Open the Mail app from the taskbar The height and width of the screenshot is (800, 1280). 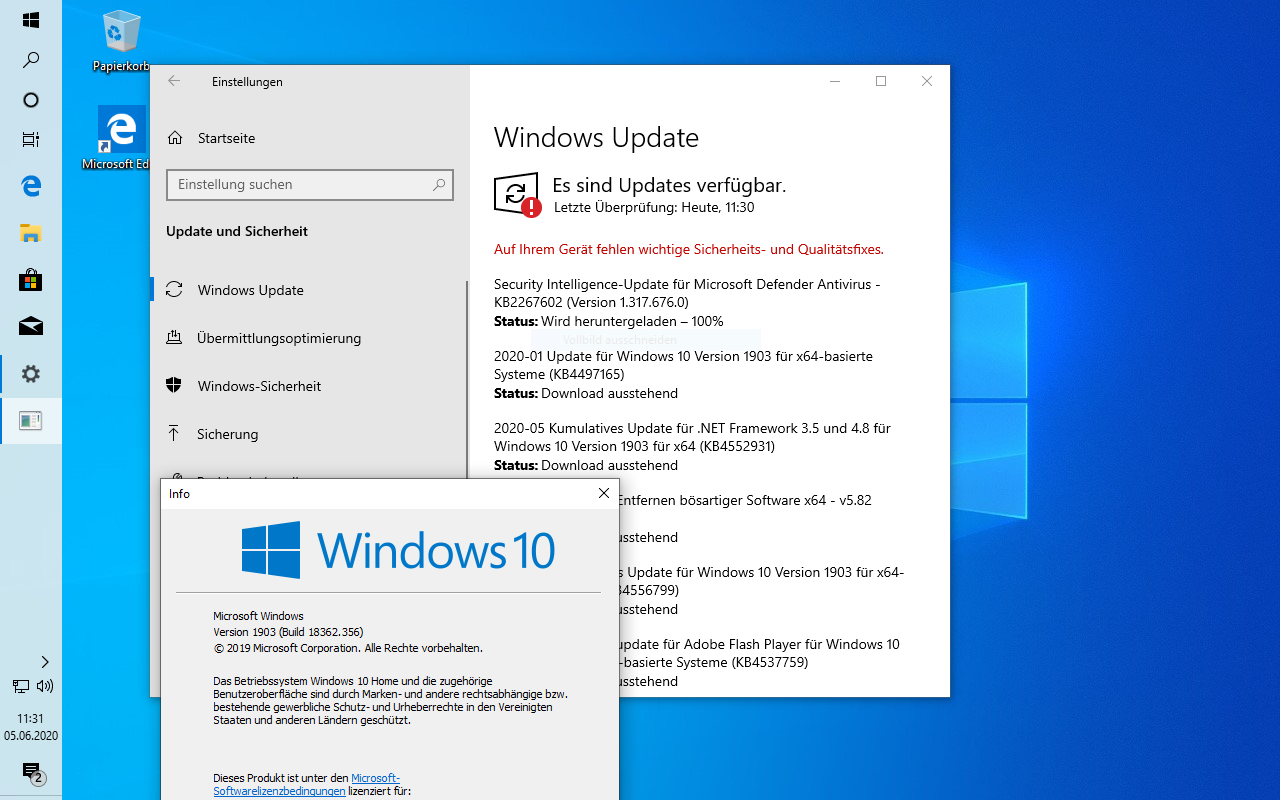(31, 326)
